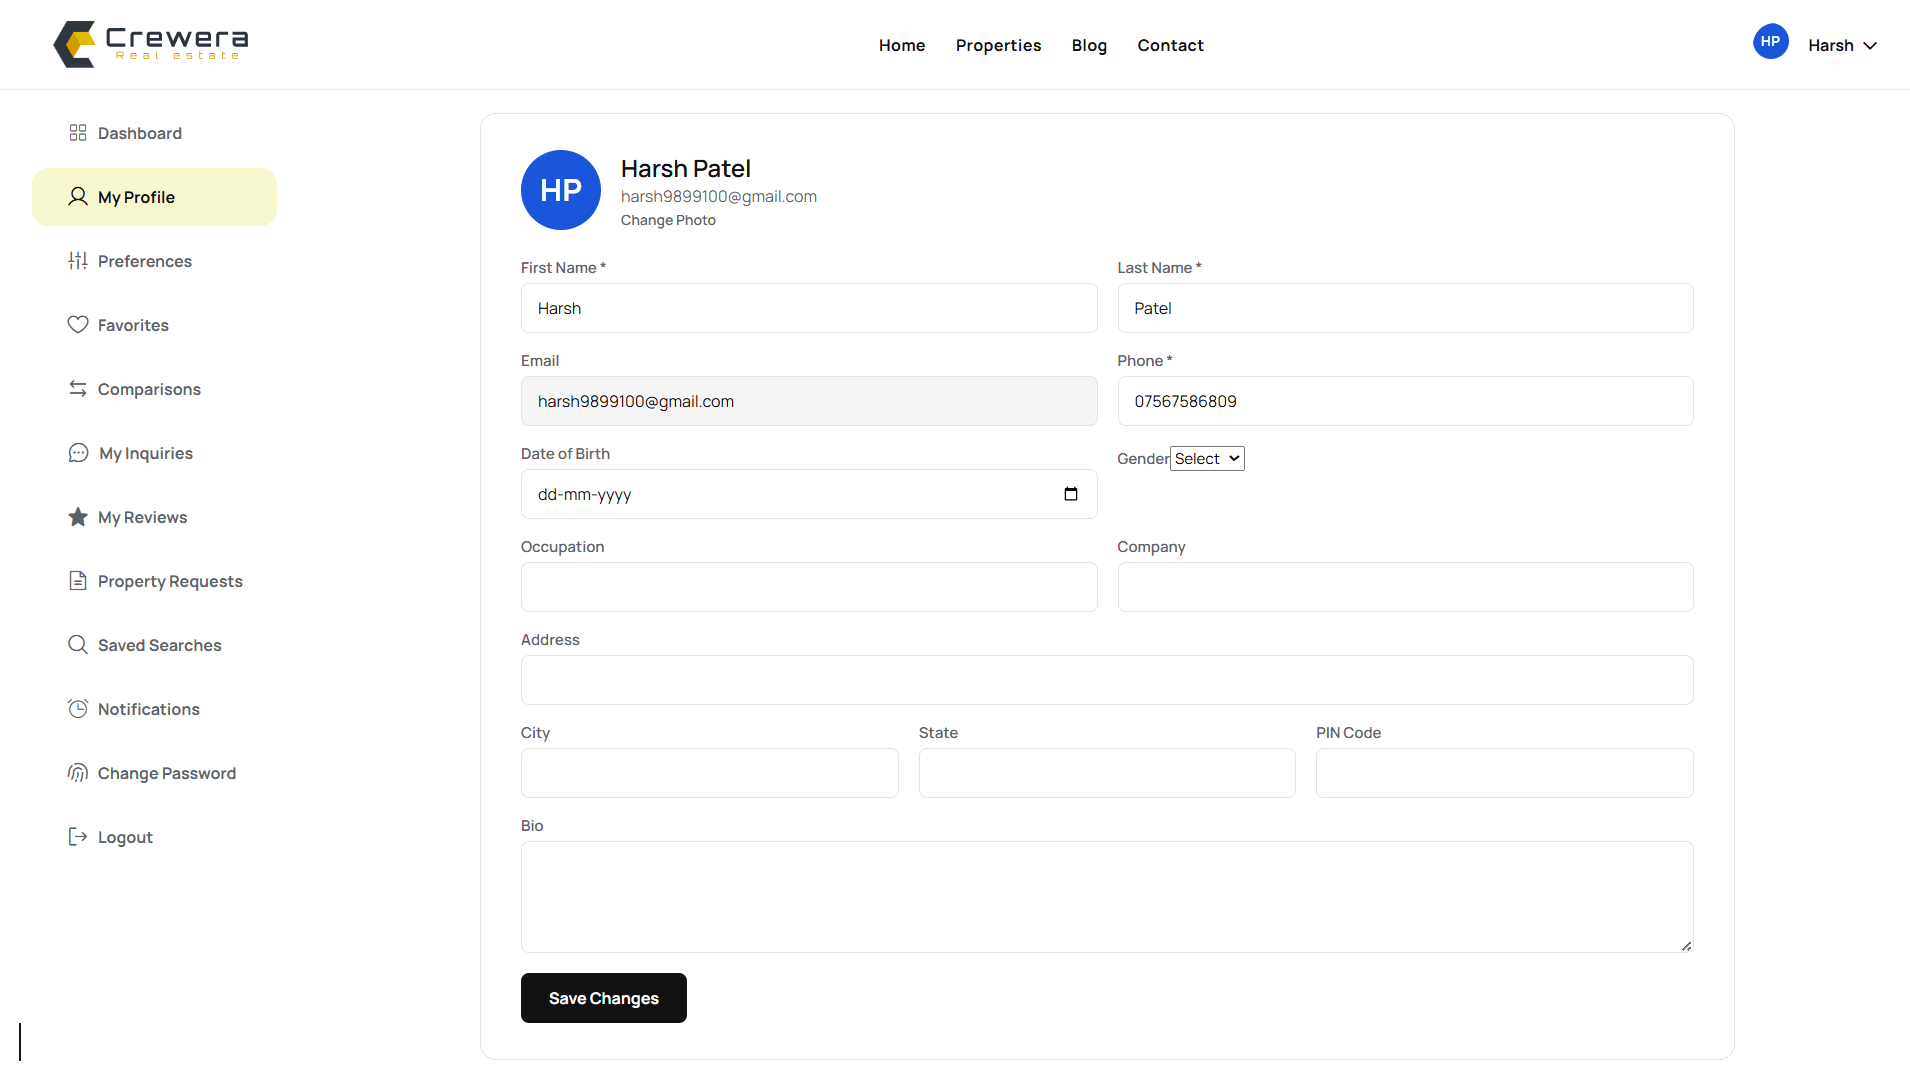This screenshot has width=1910, height=1079.
Task: Click the Change Password fingerprint icon
Action: click(x=78, y=773)
